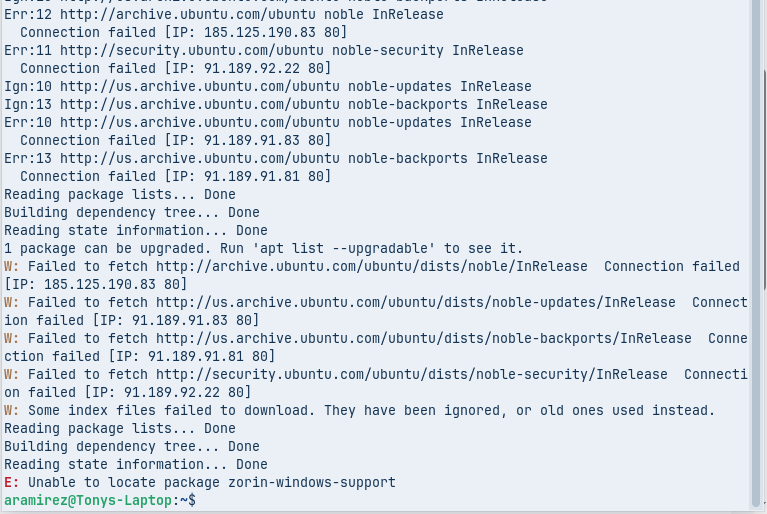Click the dists/noble/InRelease URL in the first warning

(372, 267)
